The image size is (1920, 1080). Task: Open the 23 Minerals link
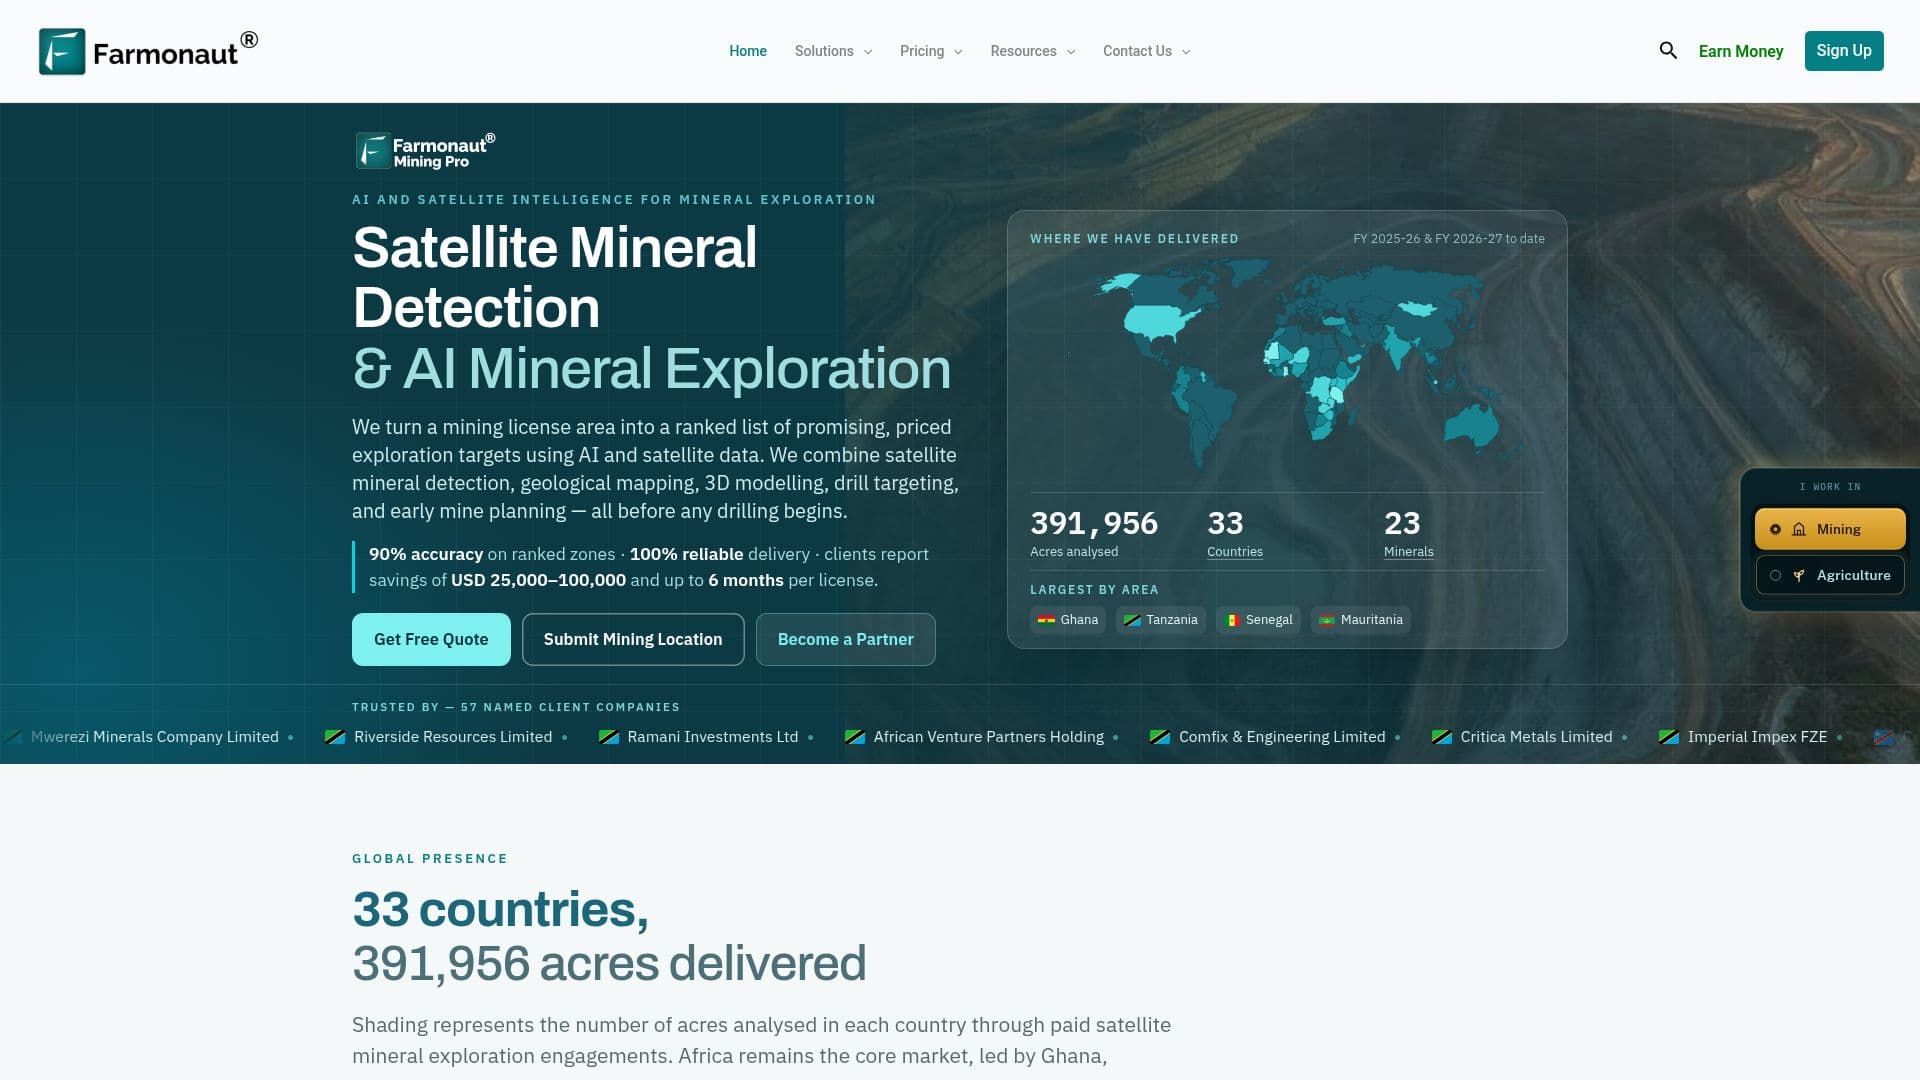point(1409,552)
